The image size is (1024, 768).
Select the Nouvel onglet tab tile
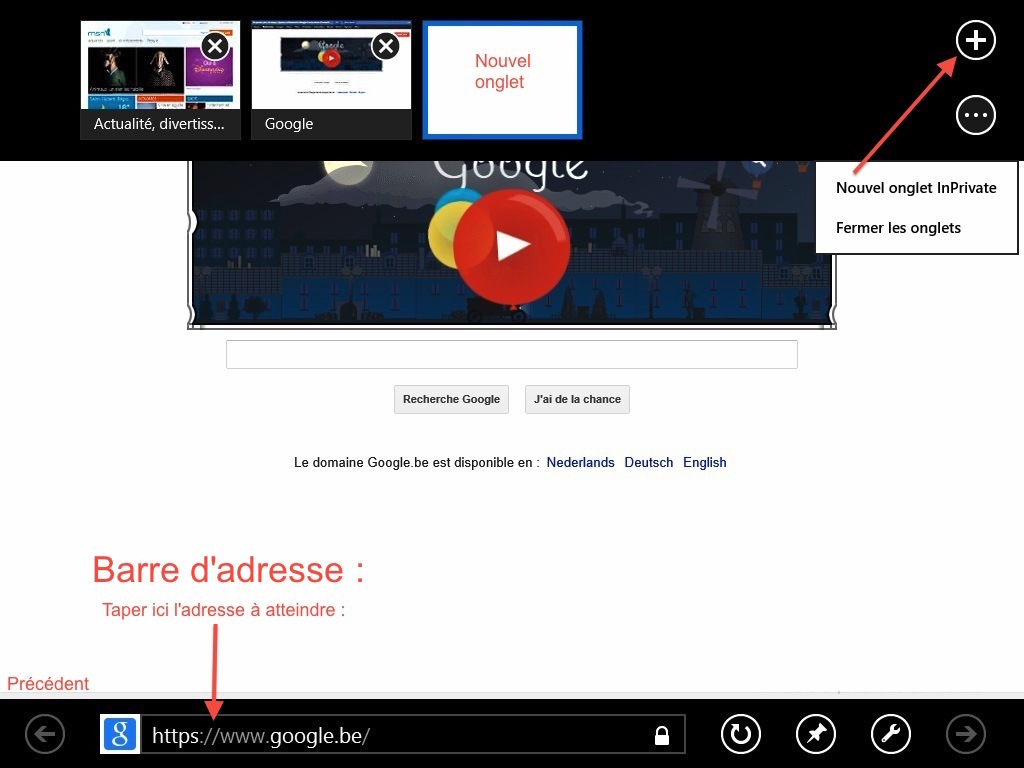(x=502, y=80)
